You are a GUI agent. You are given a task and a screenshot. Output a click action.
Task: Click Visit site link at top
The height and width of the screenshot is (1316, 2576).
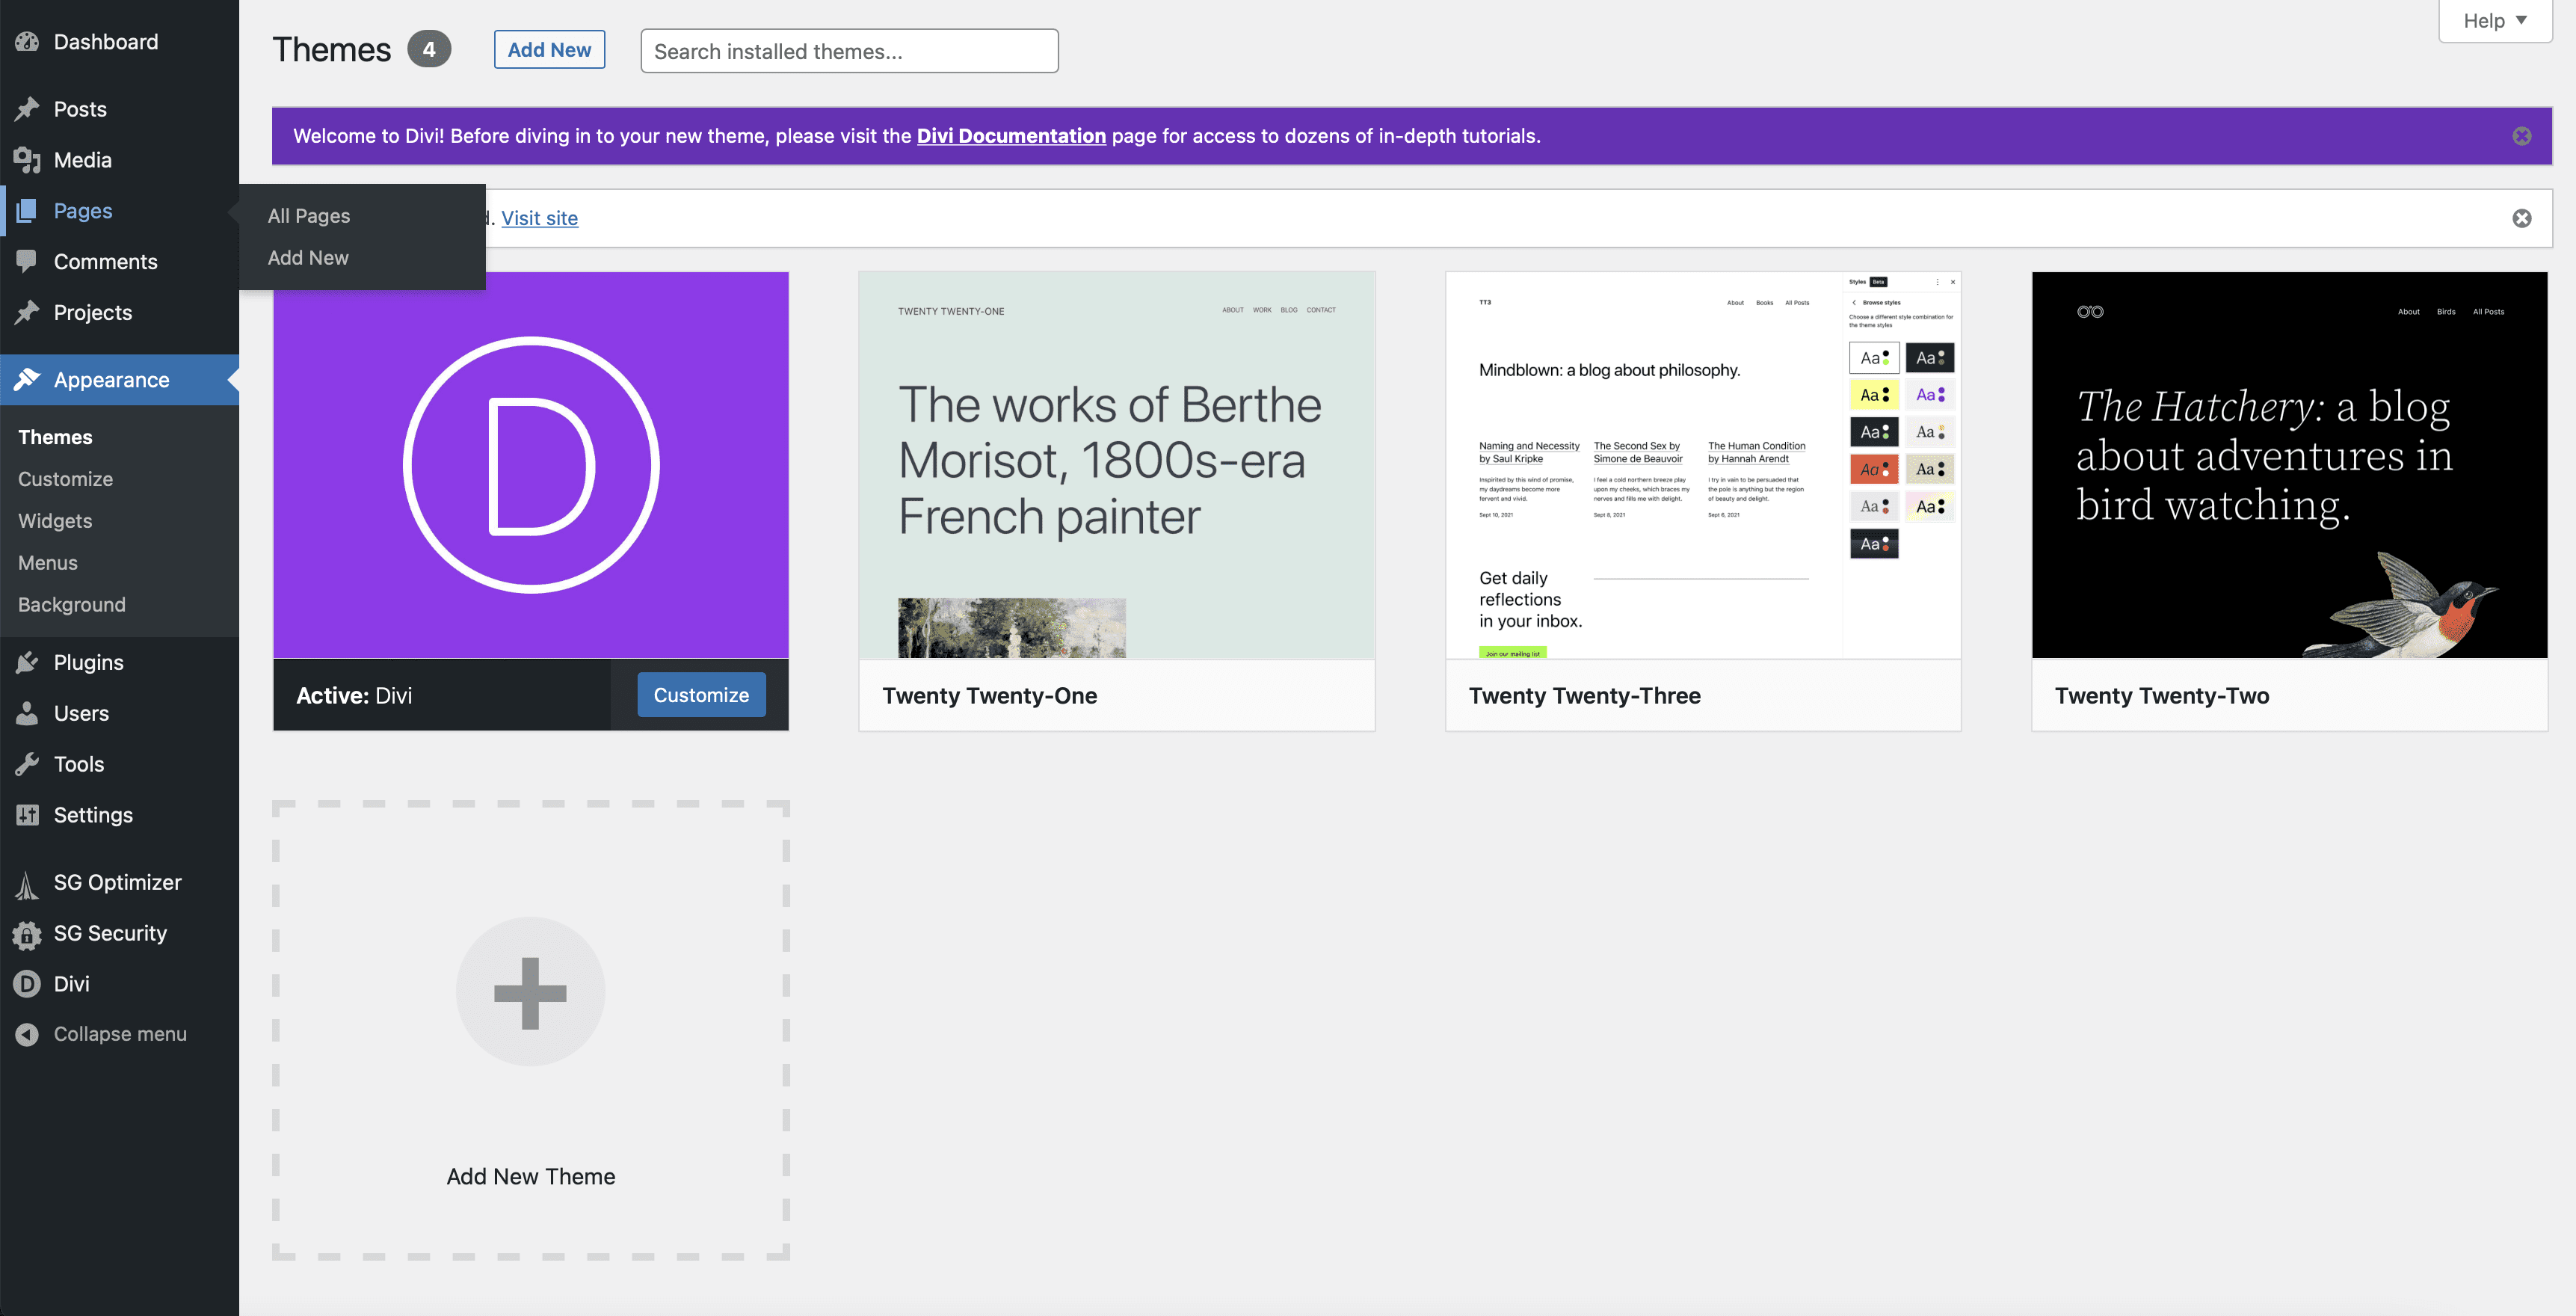tap(538, 217)
